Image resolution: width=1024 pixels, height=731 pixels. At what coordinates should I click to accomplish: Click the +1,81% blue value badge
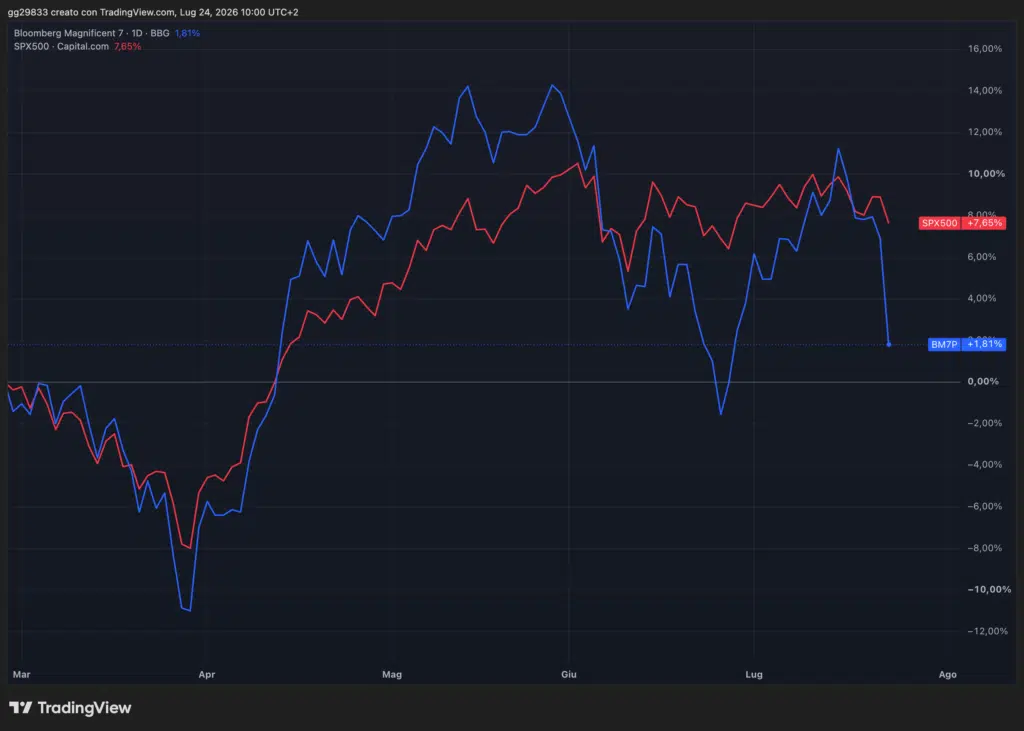tap(984, 344)
